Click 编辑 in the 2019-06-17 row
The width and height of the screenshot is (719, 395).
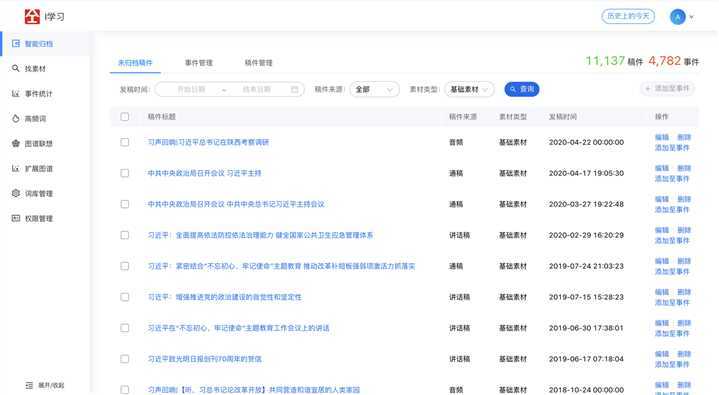click(x=662, y=354)
